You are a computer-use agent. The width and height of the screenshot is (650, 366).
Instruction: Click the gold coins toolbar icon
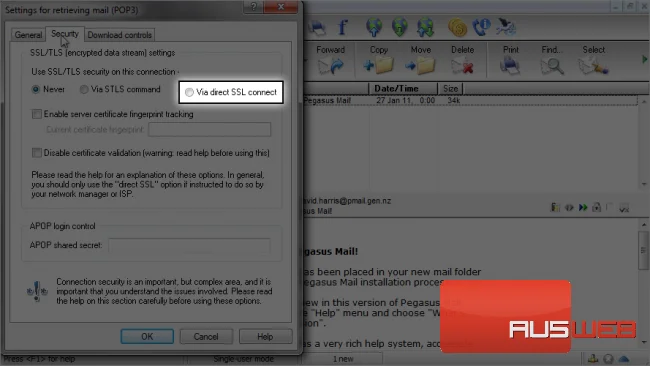pyautogui.click(x=457, y=27)
